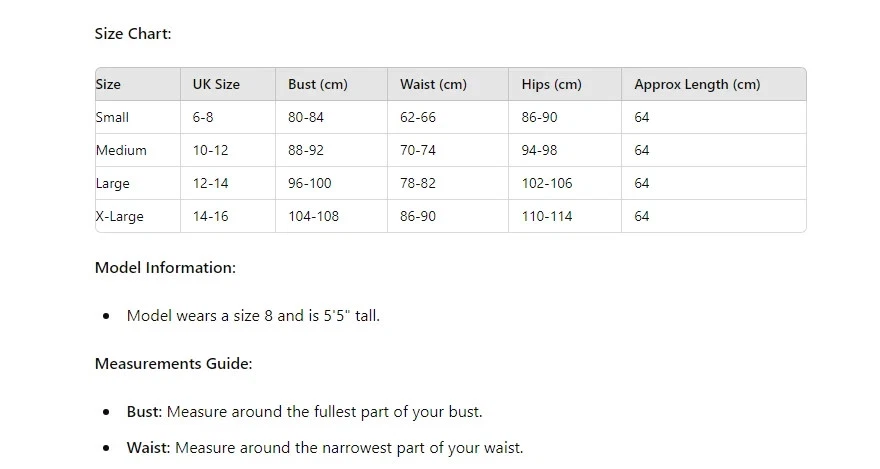Screen dimensions: 880x469
Task: Click the "Waist (cm)" column header
Action: click(433, 85)
